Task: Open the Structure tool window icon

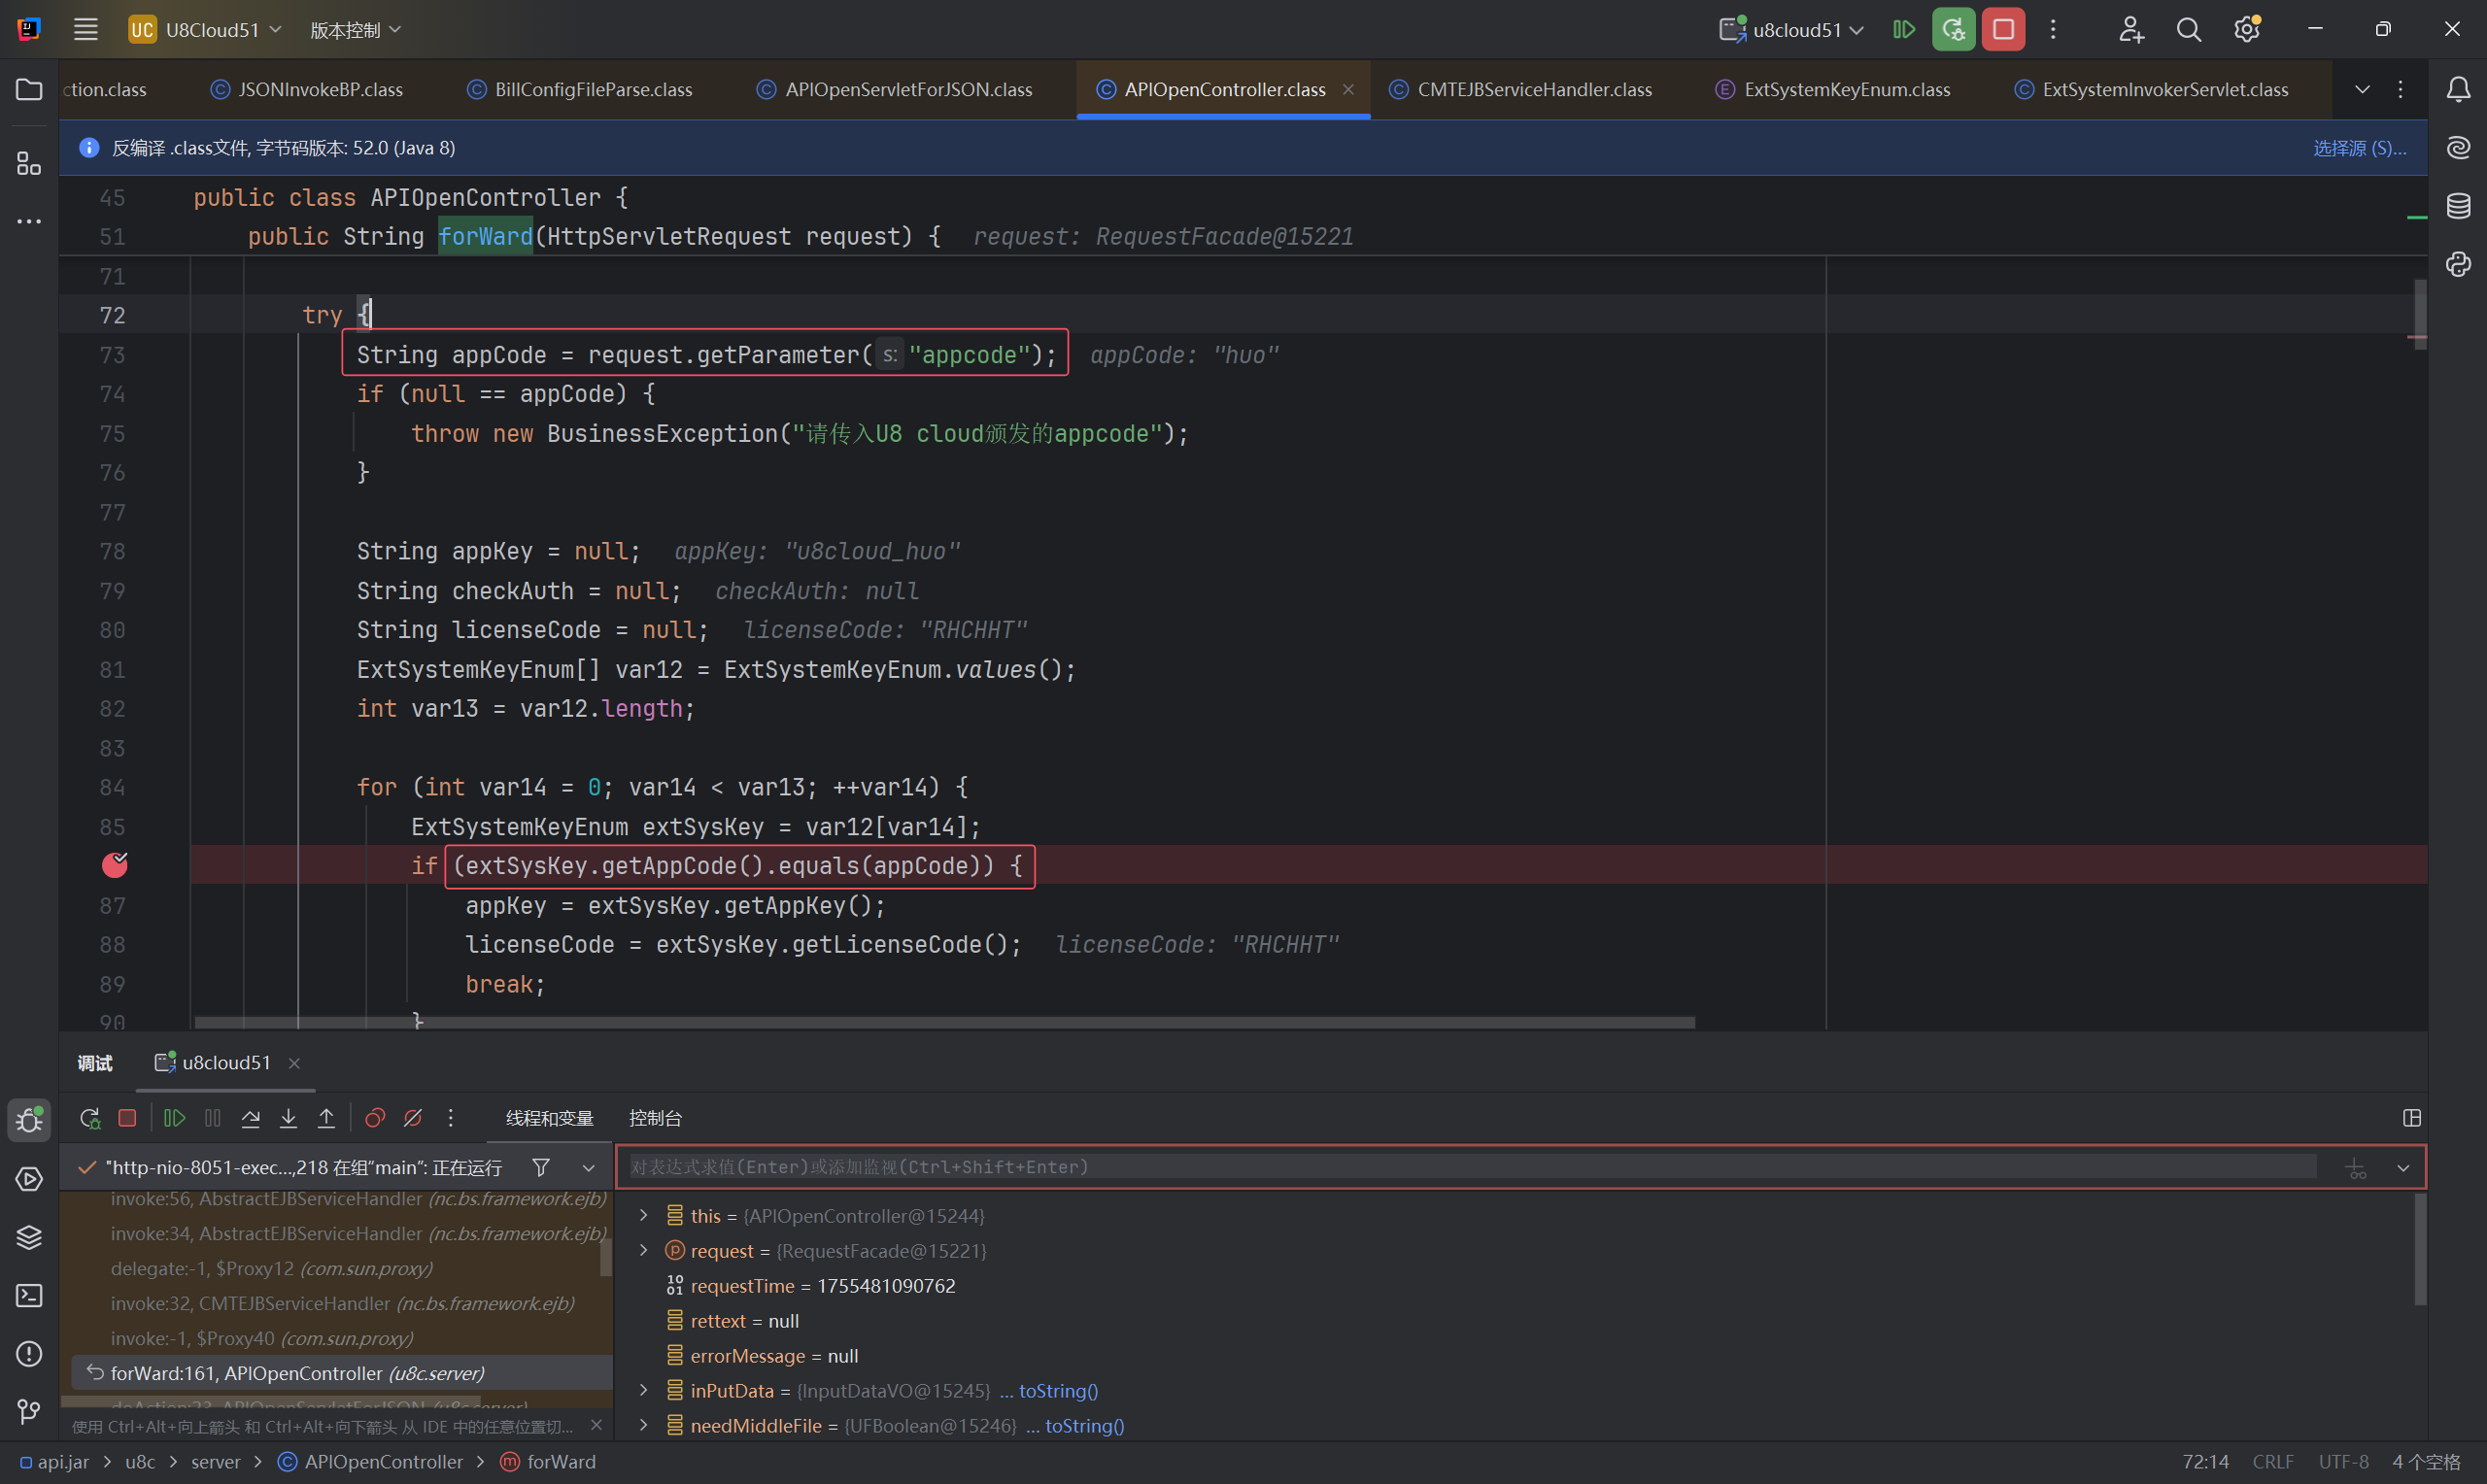Action: [29, 163]
